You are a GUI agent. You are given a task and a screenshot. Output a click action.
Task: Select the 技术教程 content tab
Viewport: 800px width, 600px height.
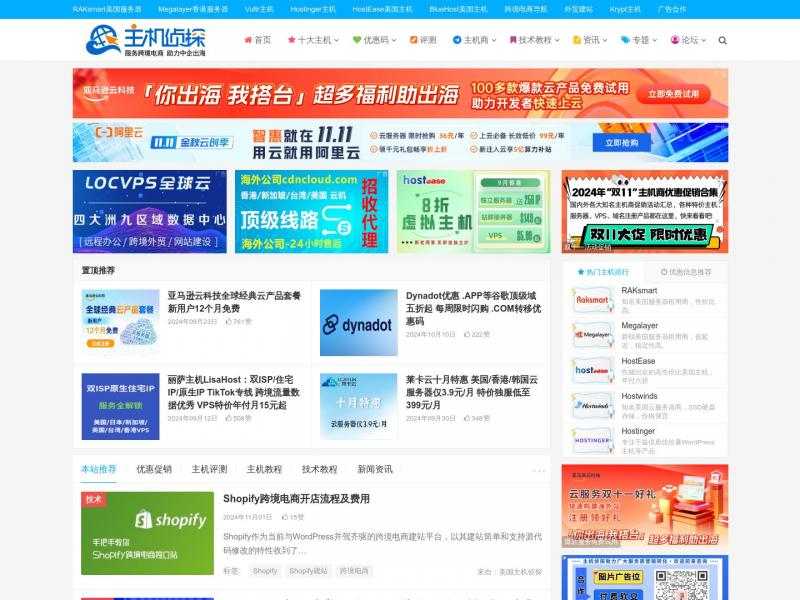click(x=319, y=469)
